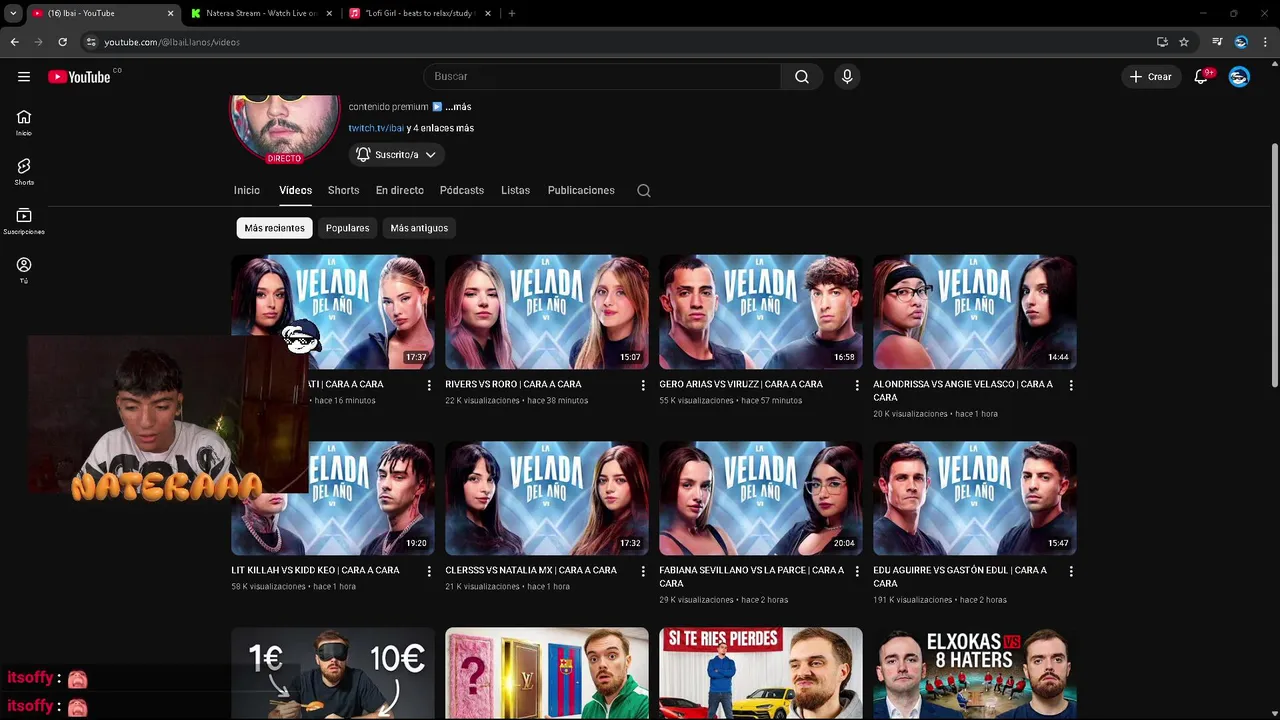Open options for ALONDRISSA VS ANGIE VELASCO video
1280x720 pixels.
[1071, 385]
